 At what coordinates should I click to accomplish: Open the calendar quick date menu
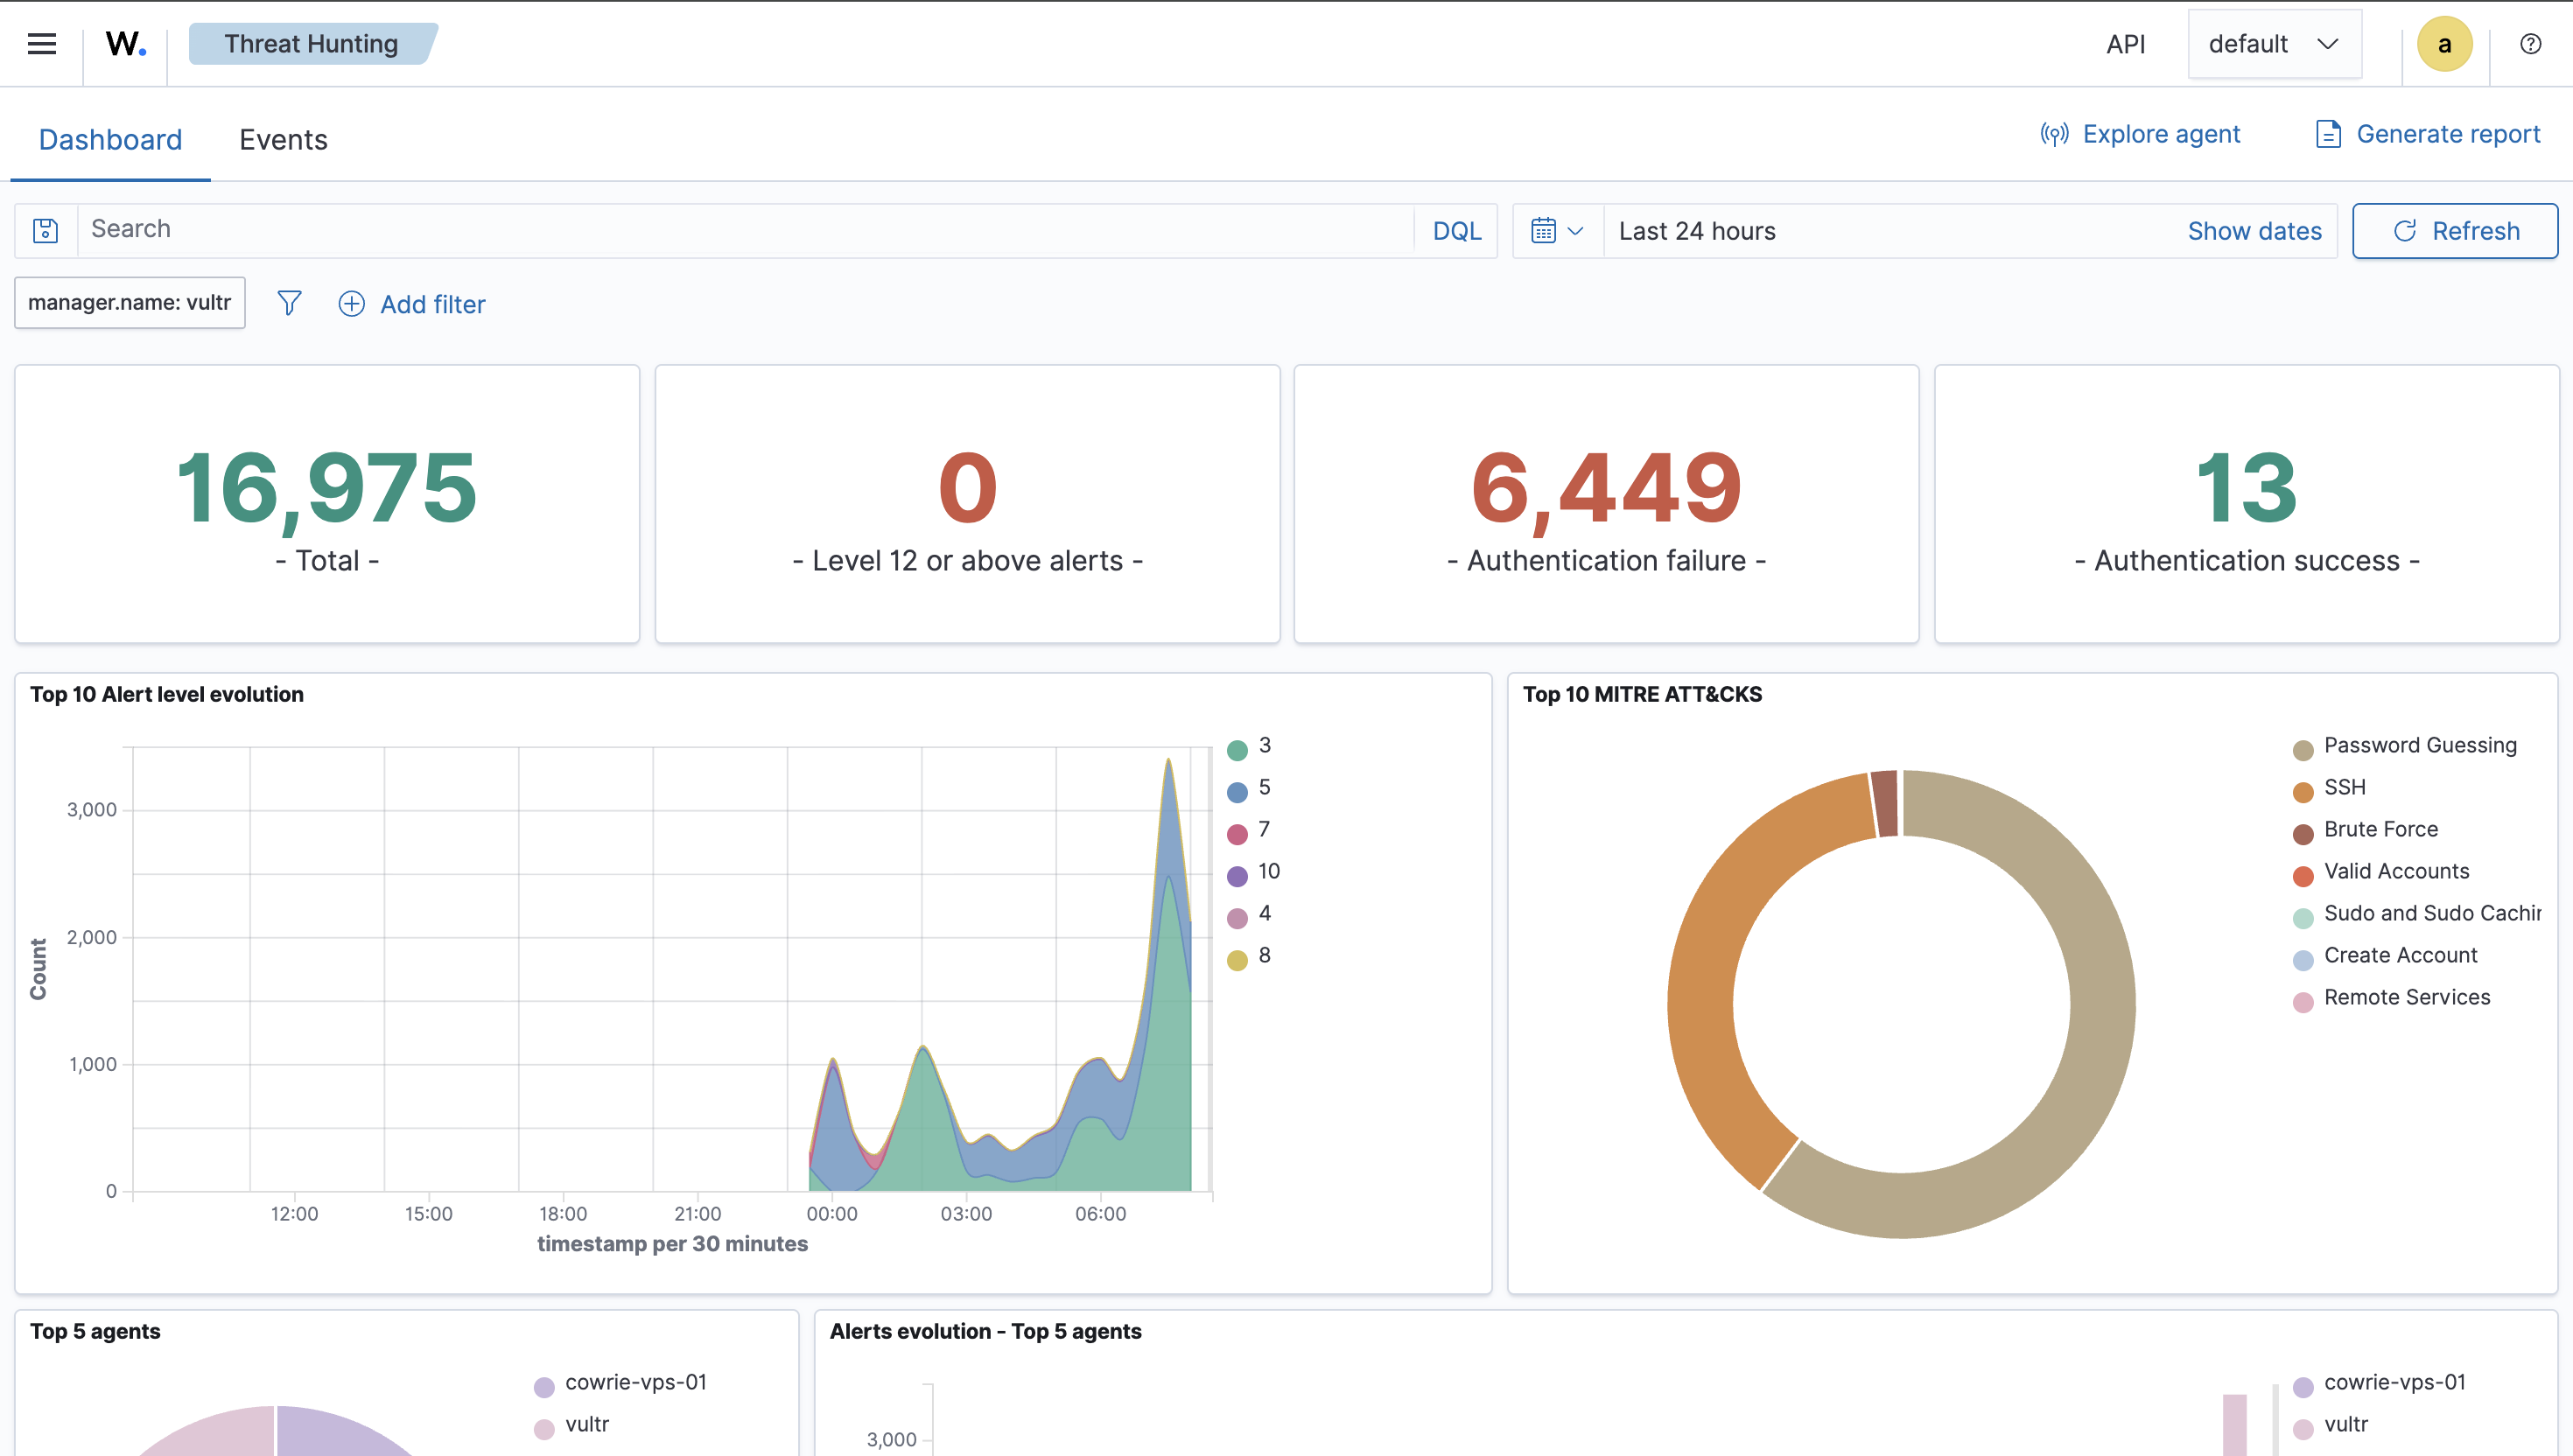pyautogui.click(x=1557, y=231)
